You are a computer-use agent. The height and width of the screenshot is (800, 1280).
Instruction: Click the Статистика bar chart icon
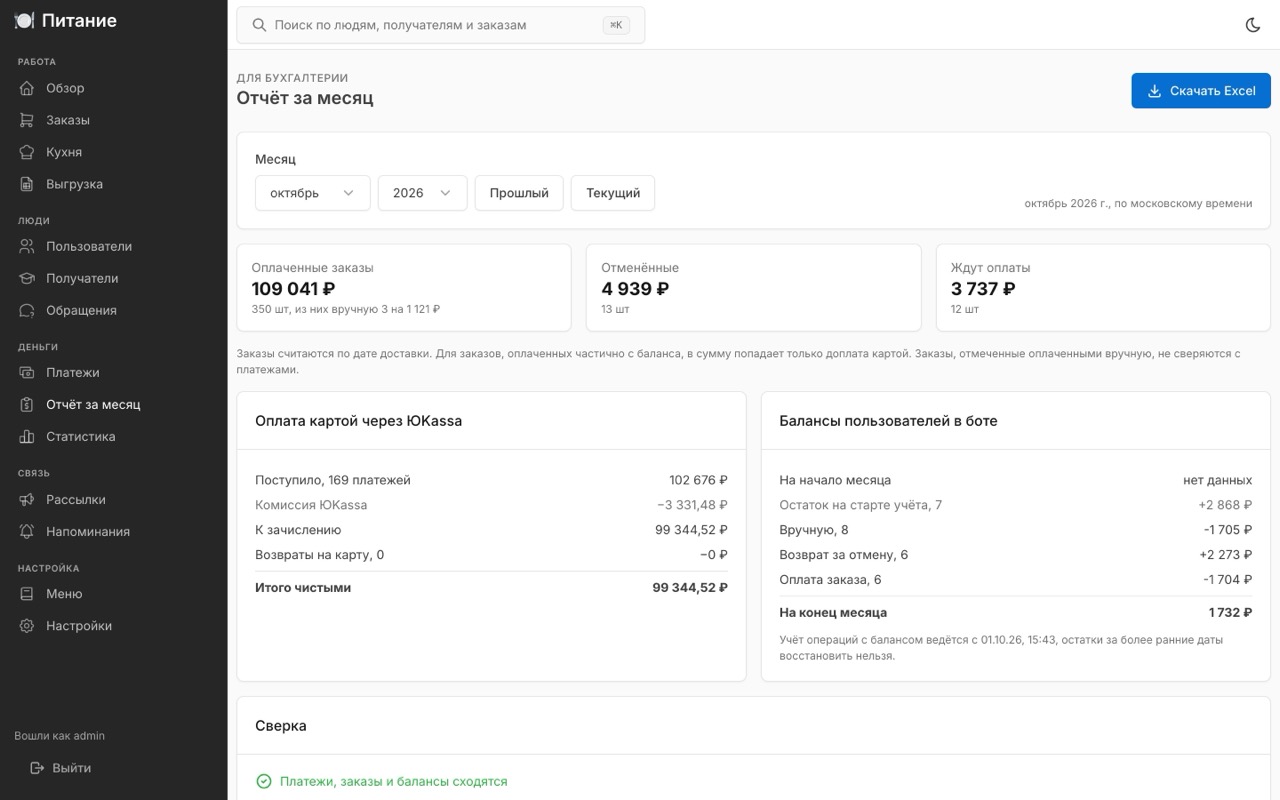[27, 436]
